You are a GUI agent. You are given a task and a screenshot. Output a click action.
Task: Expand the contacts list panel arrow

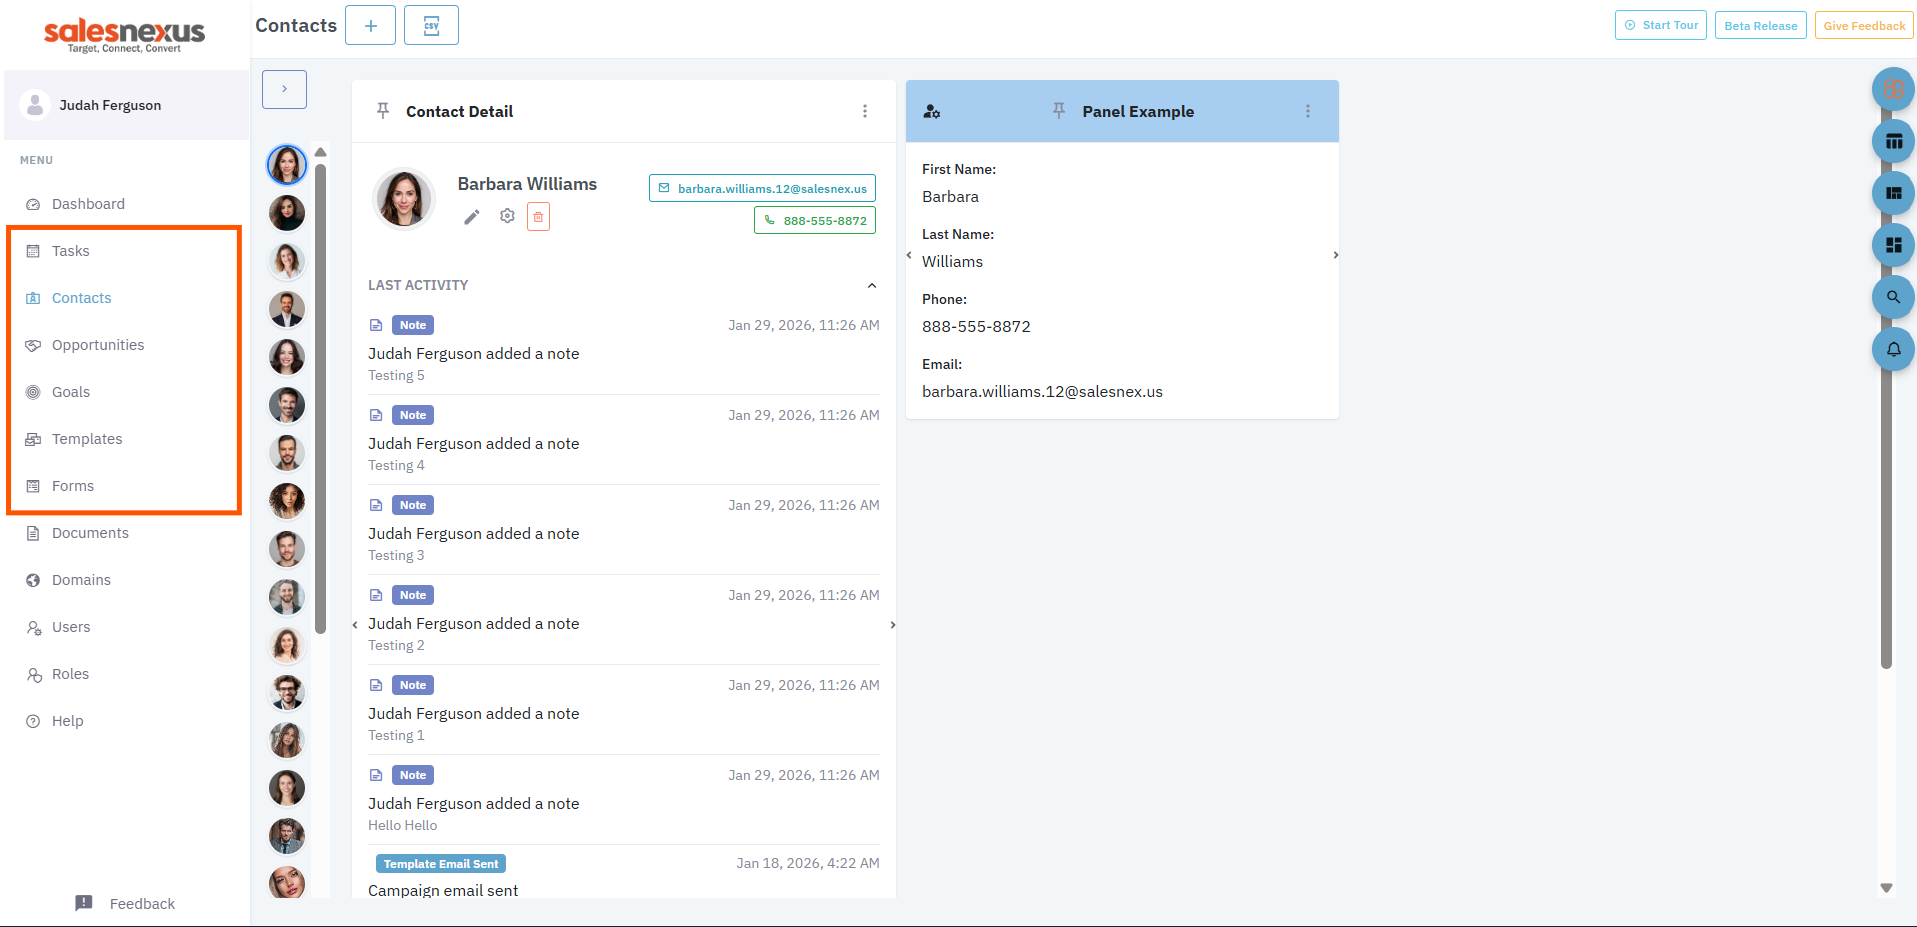pyautogui.click(x=284, y=89)
